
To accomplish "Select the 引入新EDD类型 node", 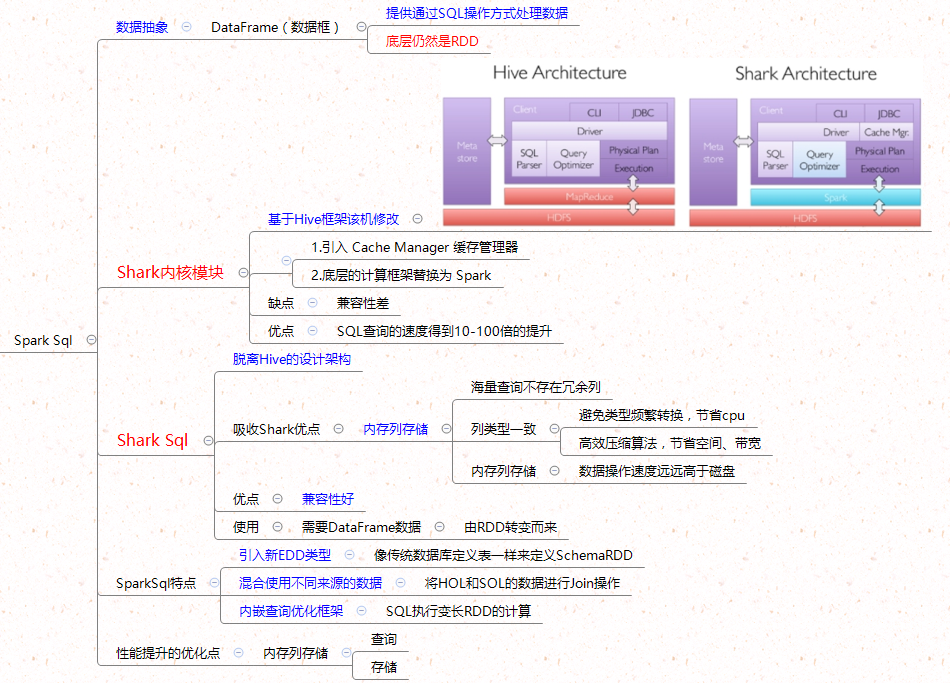I will pyautogui.click(x=285, y=555).
